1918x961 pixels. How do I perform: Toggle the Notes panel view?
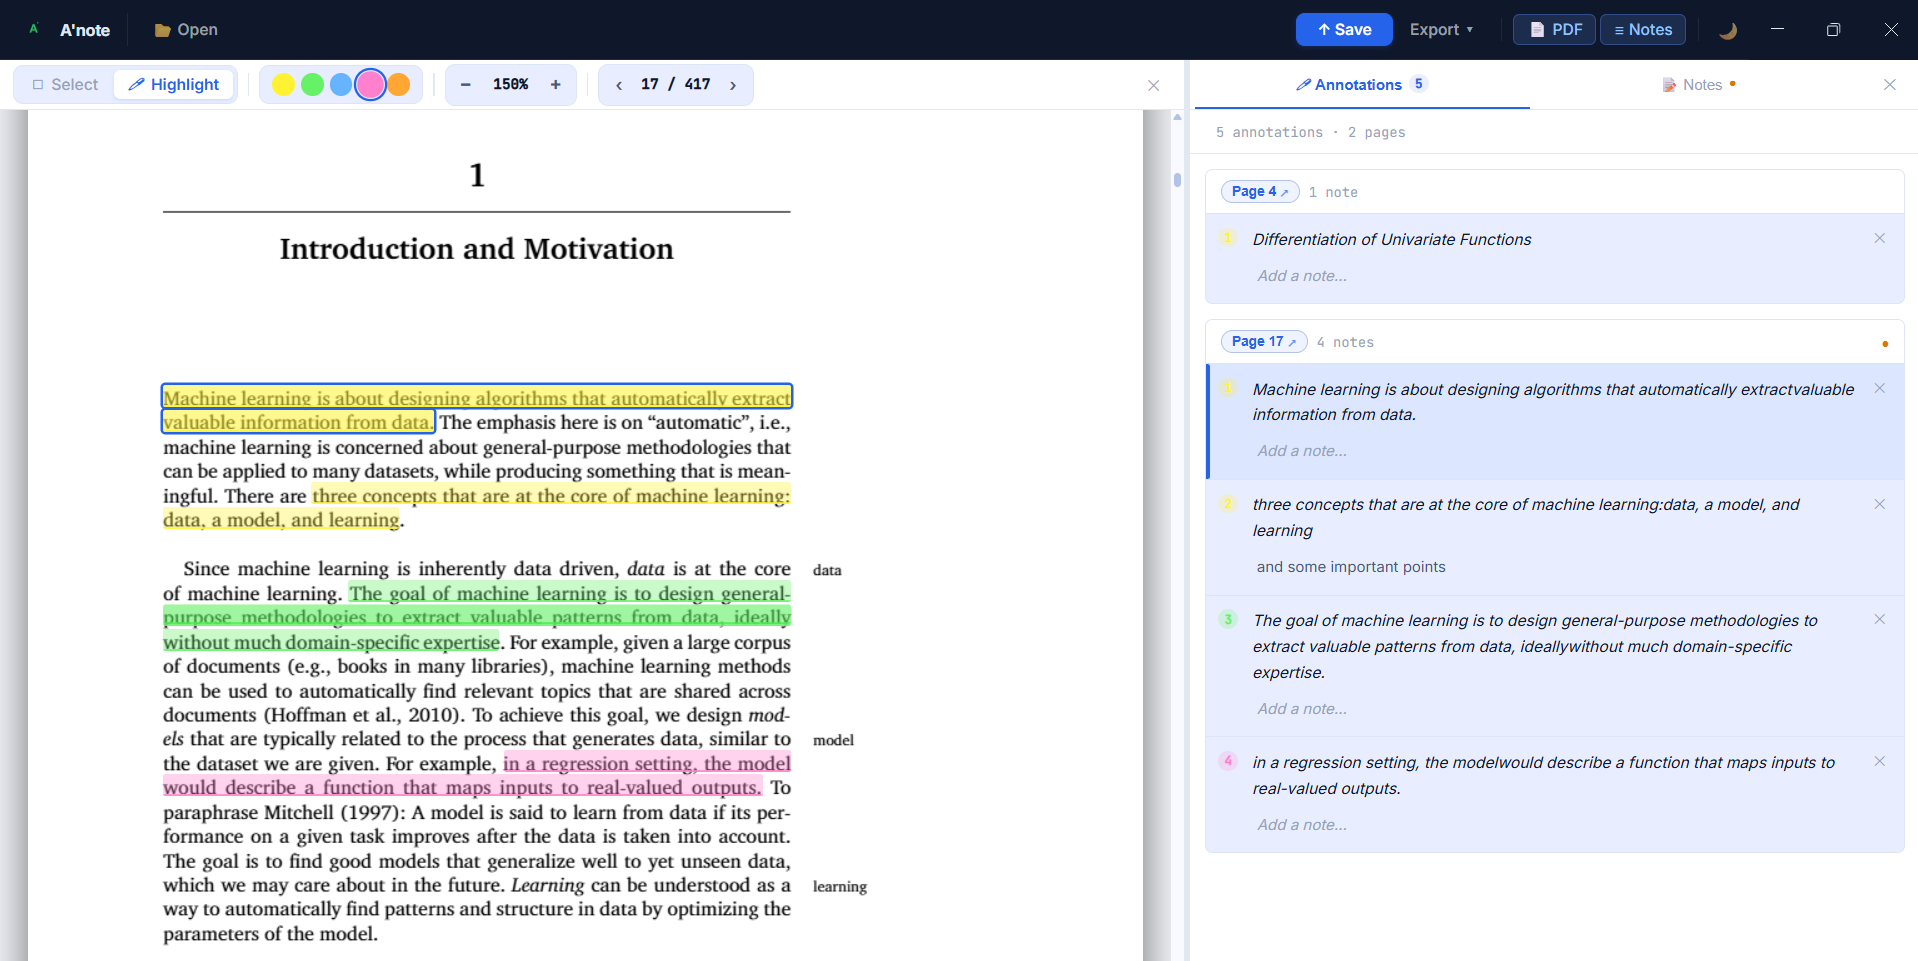pyautogui.click(x=1643, y=30)
